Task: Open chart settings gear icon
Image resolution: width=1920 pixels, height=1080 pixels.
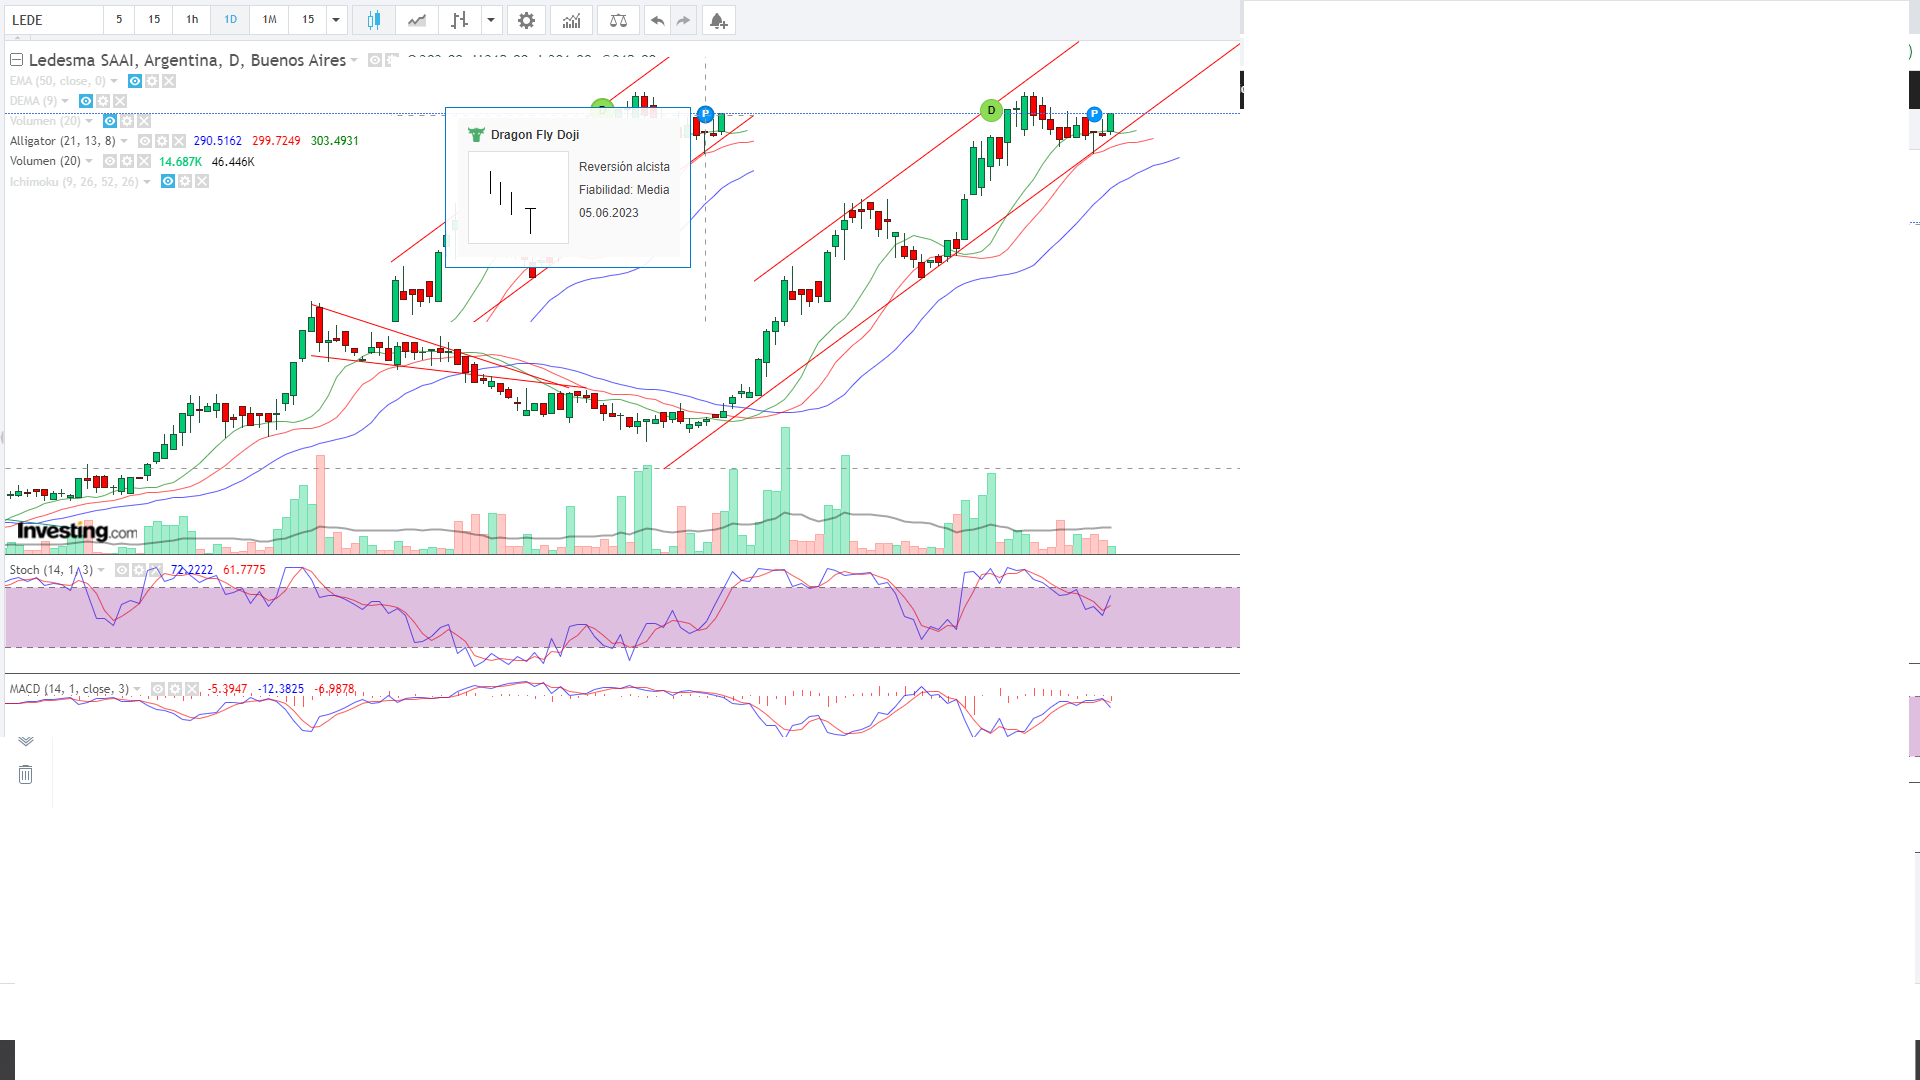Action: 526,20
